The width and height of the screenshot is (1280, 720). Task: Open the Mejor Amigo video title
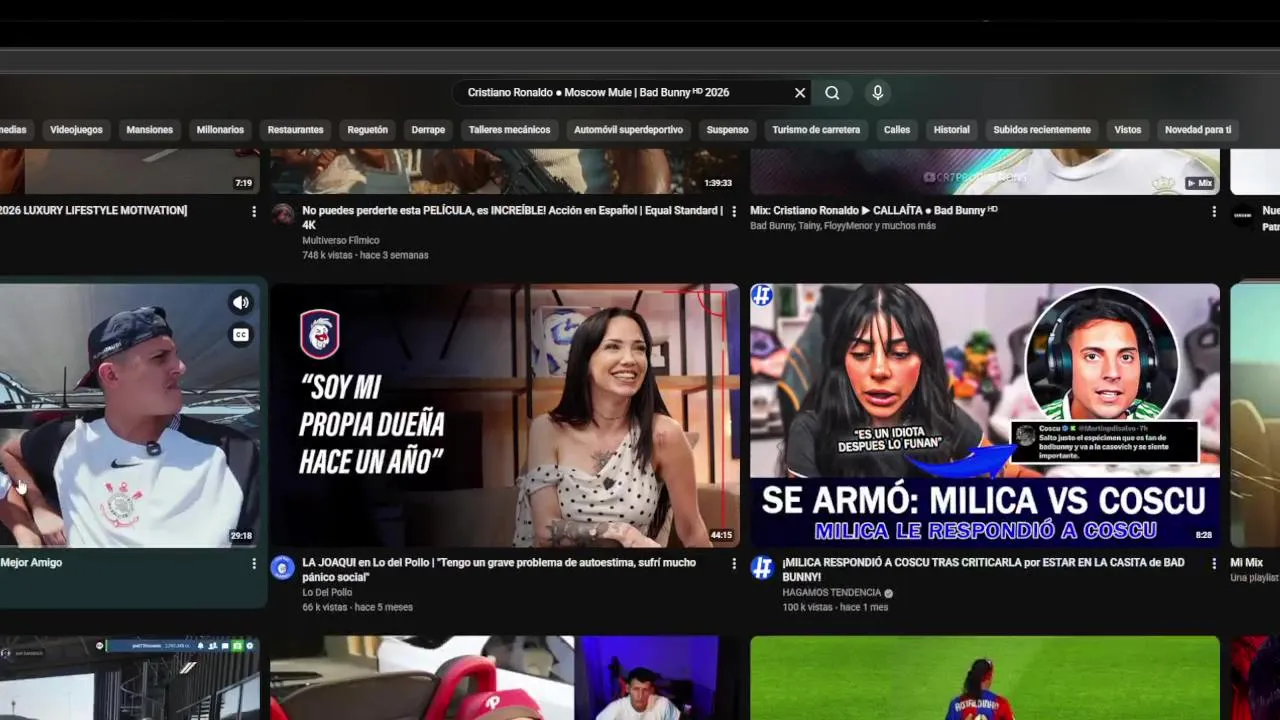(31, 563)
